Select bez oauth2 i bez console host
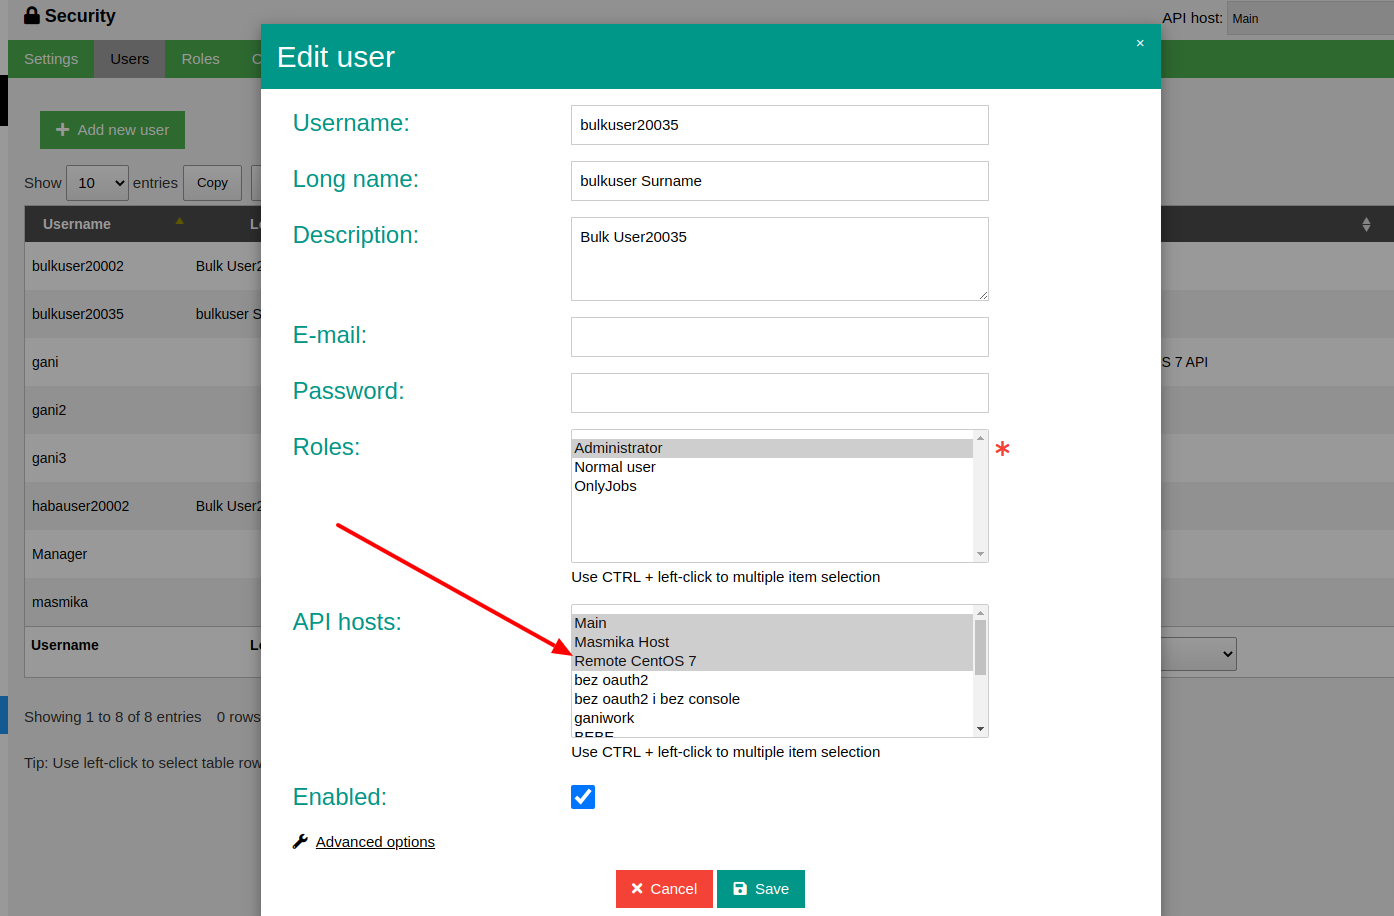The height and width of the screenshot is (916, 1394). (x=772, y=699)
